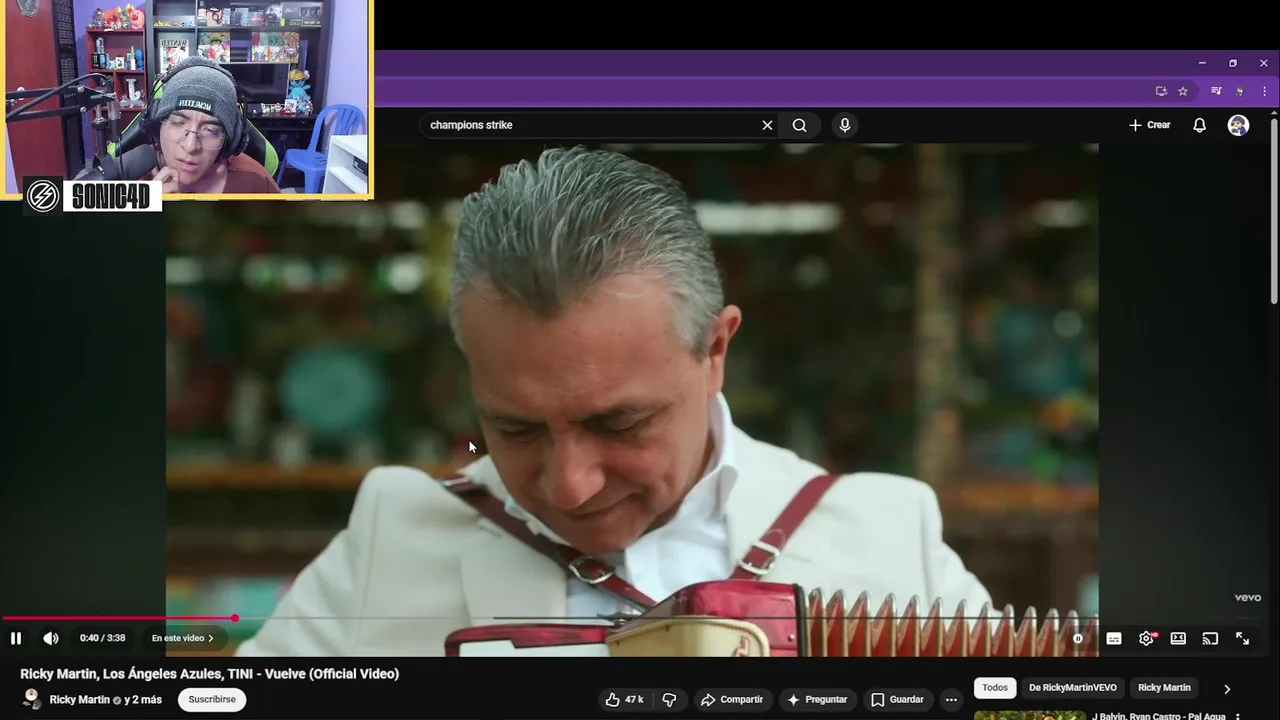Open 'y 2 más' collaborators text

coord(143,700)
